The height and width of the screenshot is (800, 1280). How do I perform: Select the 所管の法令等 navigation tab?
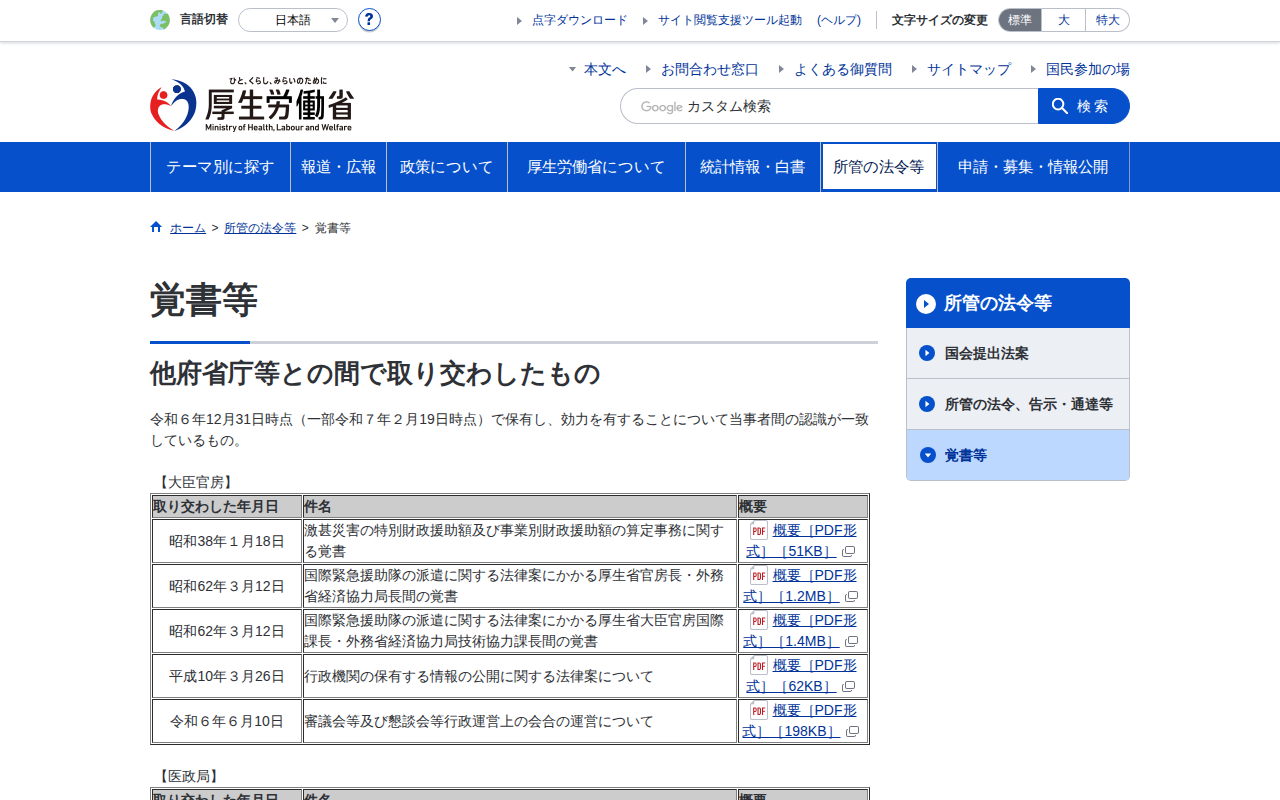coord(879,167)
